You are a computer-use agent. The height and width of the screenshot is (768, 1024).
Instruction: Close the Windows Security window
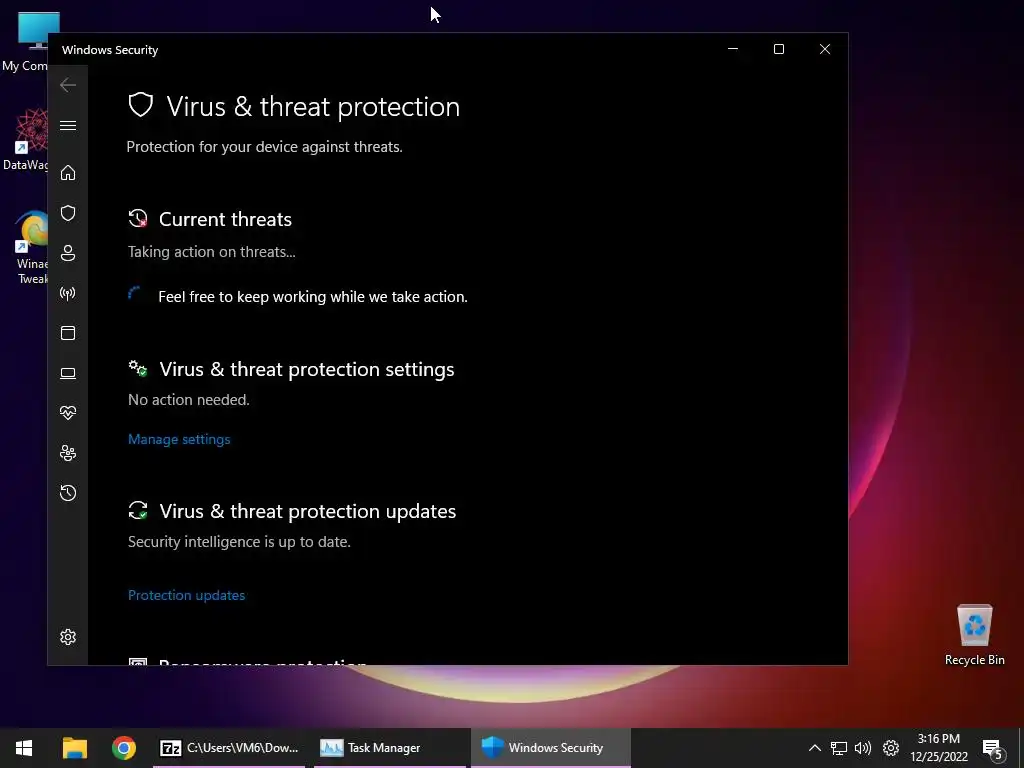(825, 49)
